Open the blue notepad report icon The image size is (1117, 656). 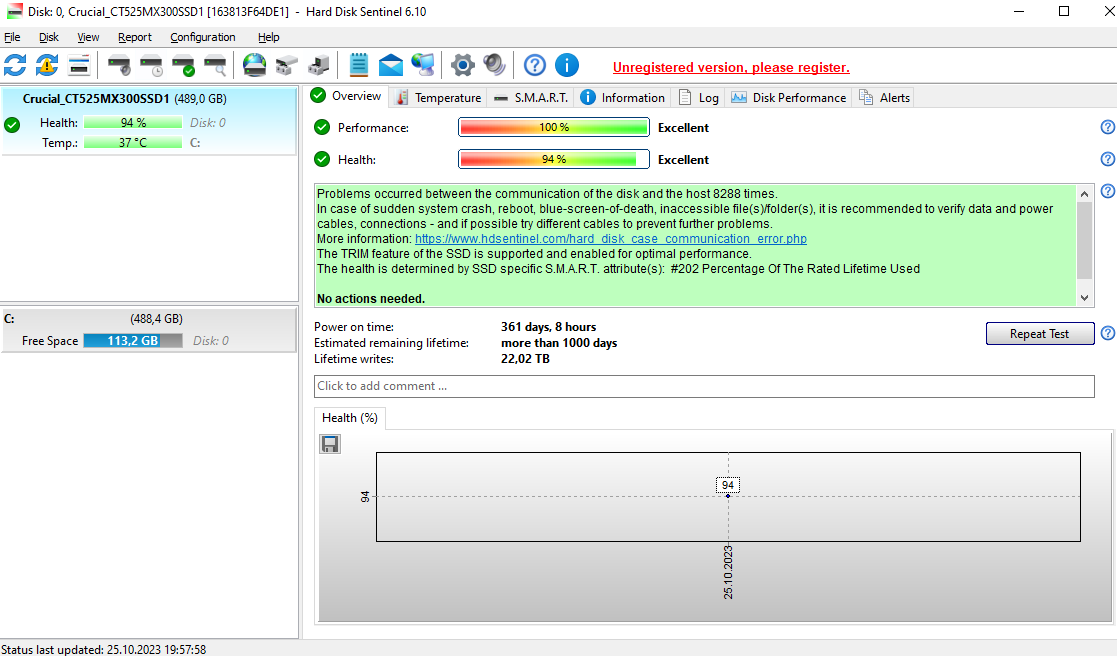[x=358, y=66]
